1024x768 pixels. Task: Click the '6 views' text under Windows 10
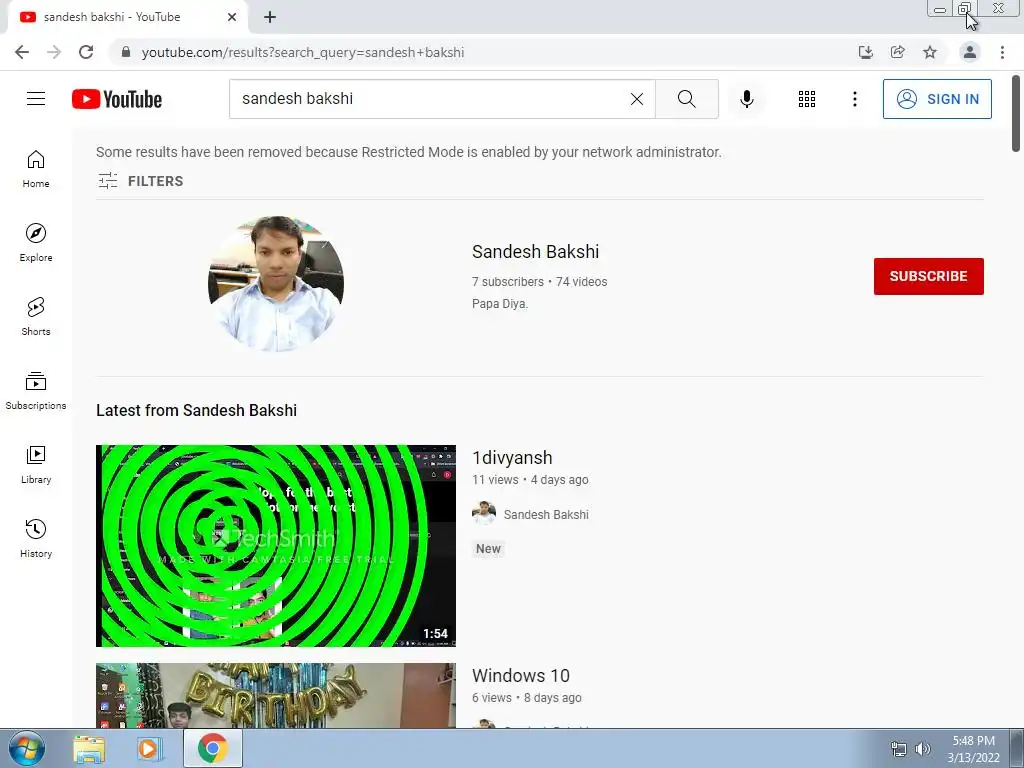point(492,697)
